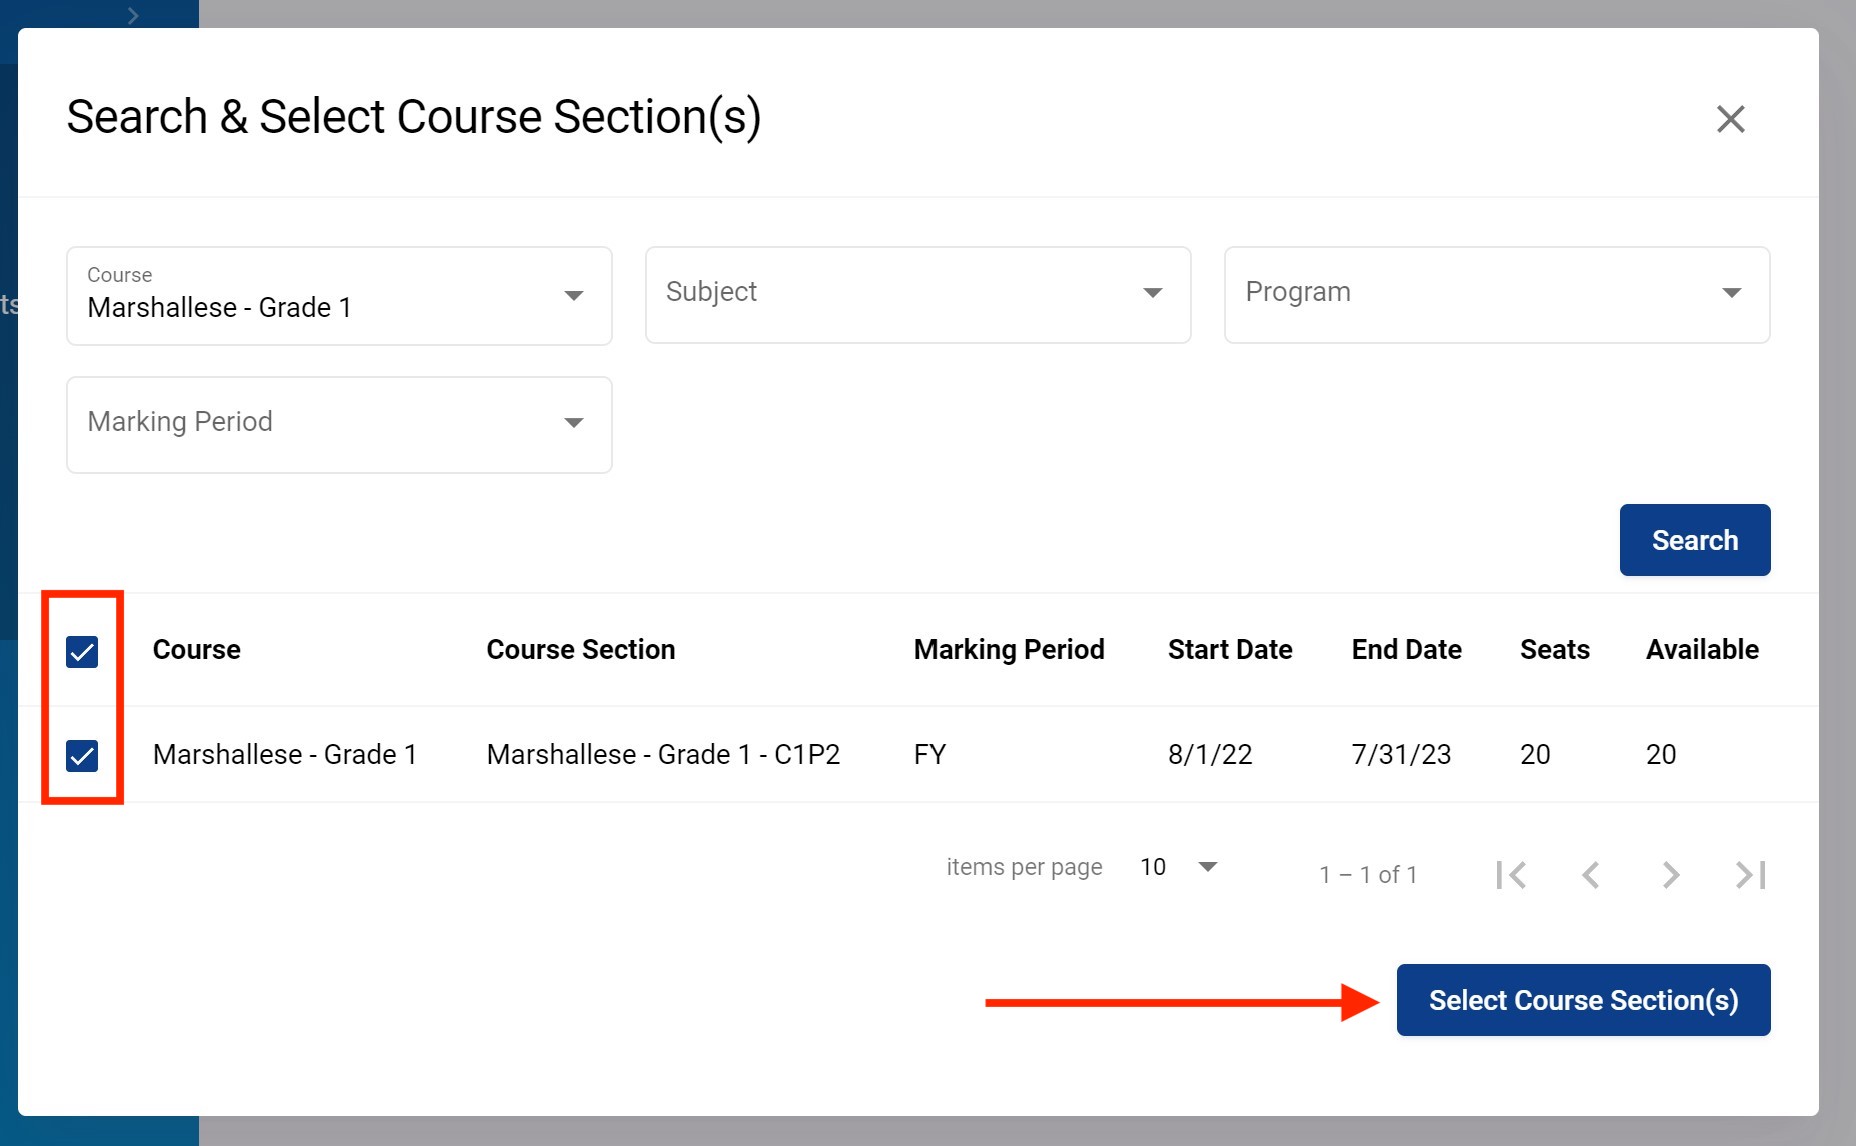Go to the previous page of results
The height and width of the screenshot is (1146, 1856).
click(x=1590, y=875)
